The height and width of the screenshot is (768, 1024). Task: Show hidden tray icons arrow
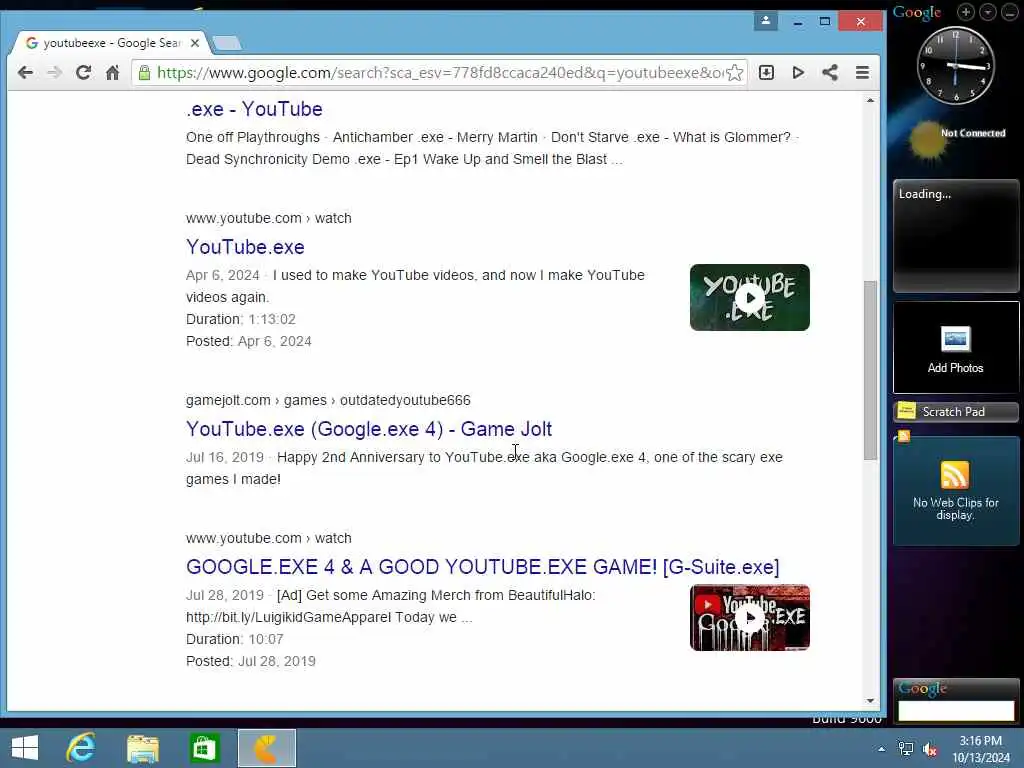pyautogui.click(x=881, y=749)
